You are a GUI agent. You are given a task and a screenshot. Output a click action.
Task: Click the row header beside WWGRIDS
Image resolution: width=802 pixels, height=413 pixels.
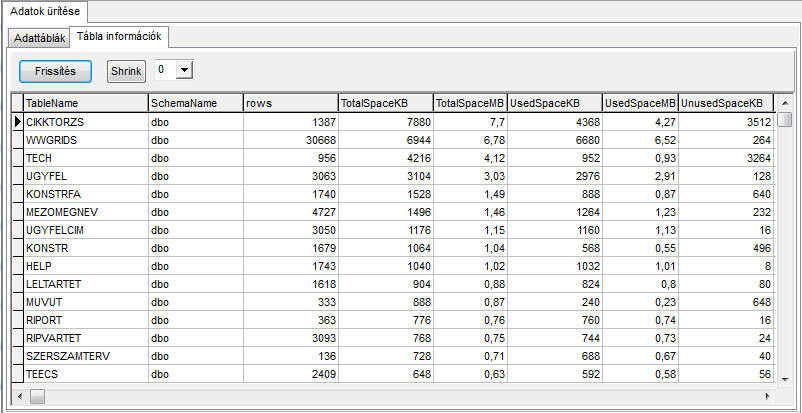18,140
